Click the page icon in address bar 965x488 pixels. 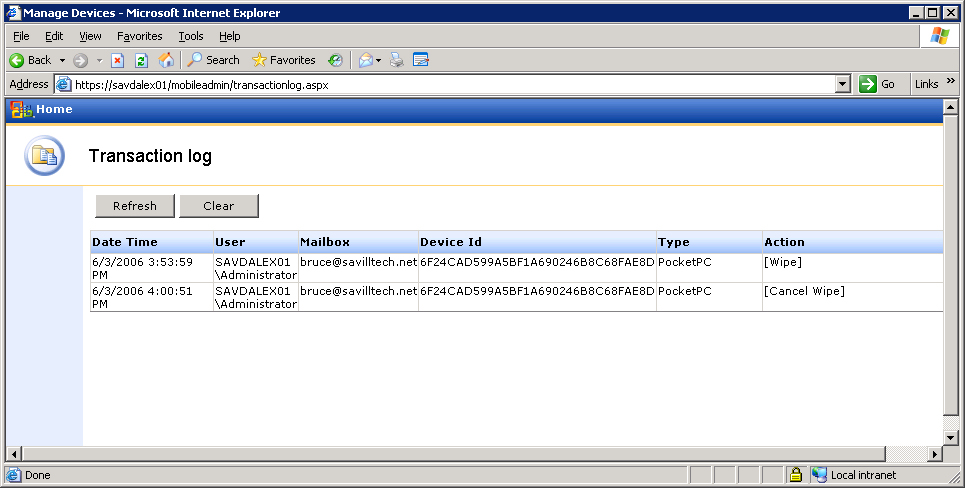(63, 84)
